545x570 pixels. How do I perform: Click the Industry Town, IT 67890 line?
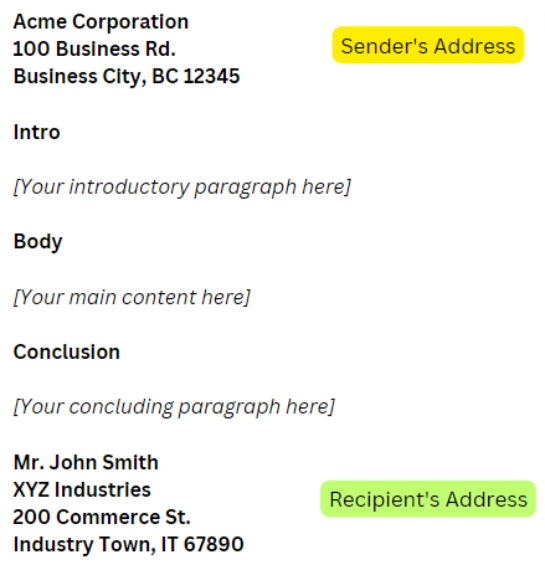point(128,545)
